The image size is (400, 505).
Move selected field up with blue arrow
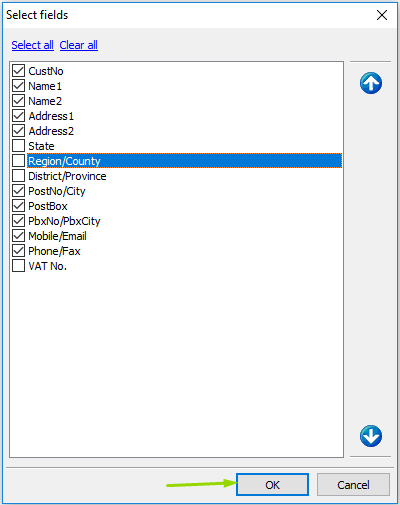click(371, 83)
